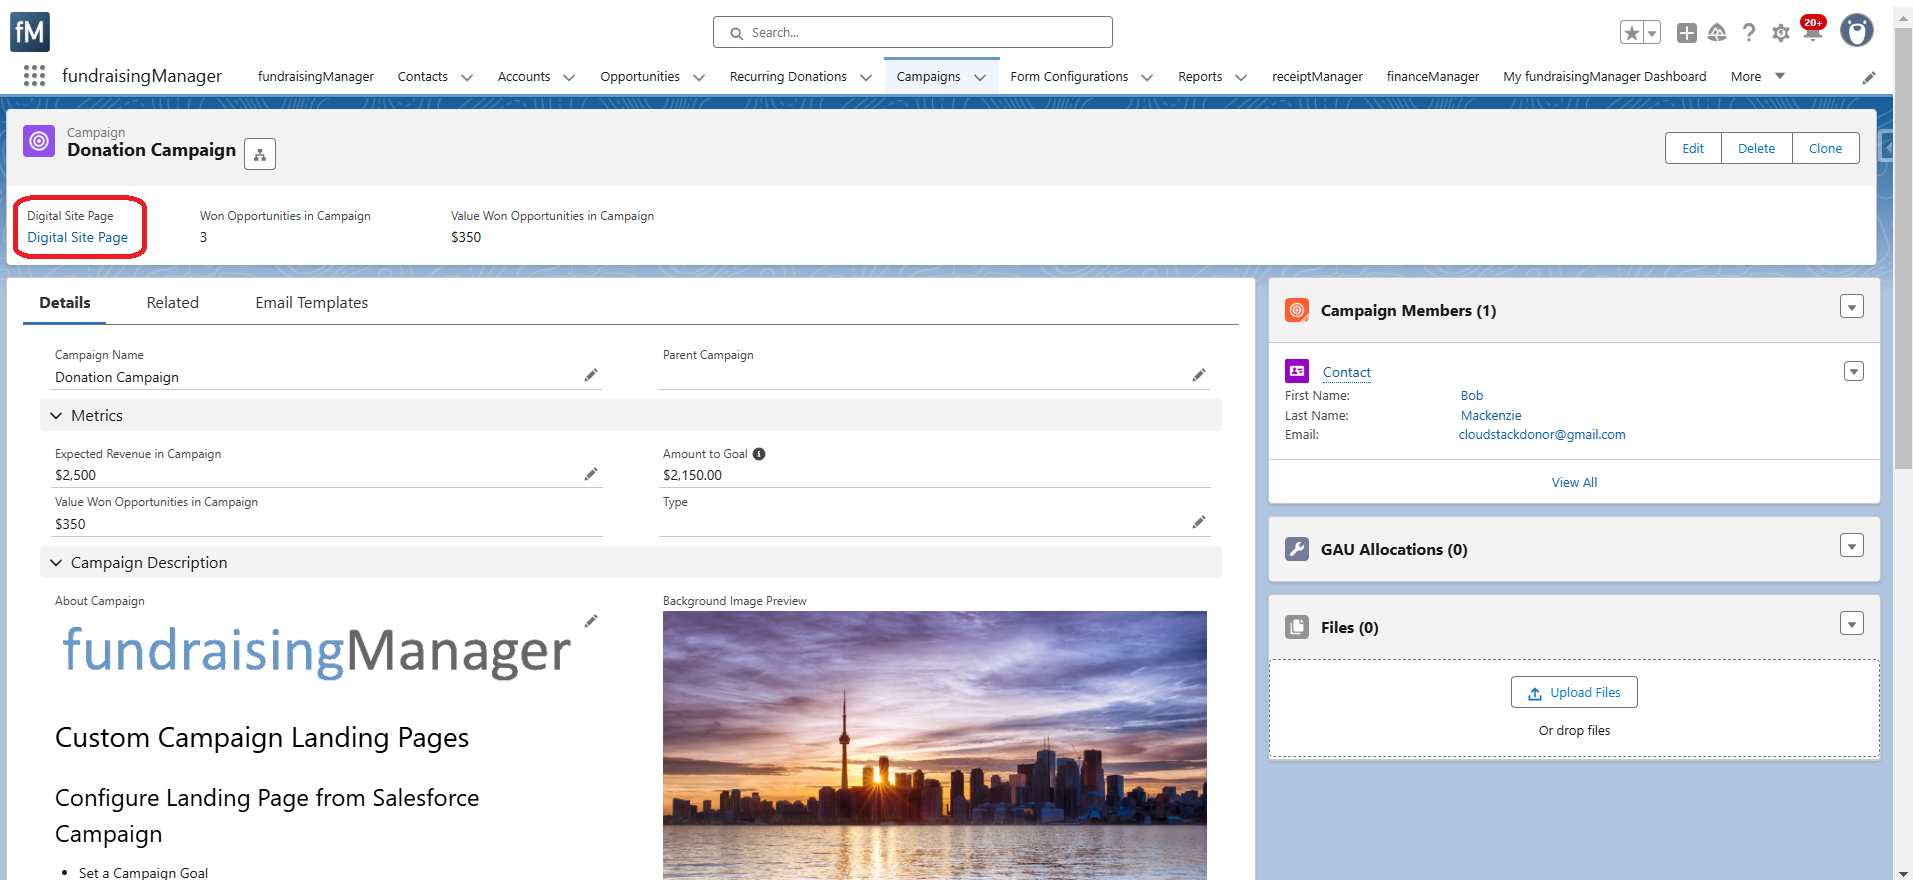
Task: Click the edit navigation pencil icon
Action: click(x=1868, y=78)
